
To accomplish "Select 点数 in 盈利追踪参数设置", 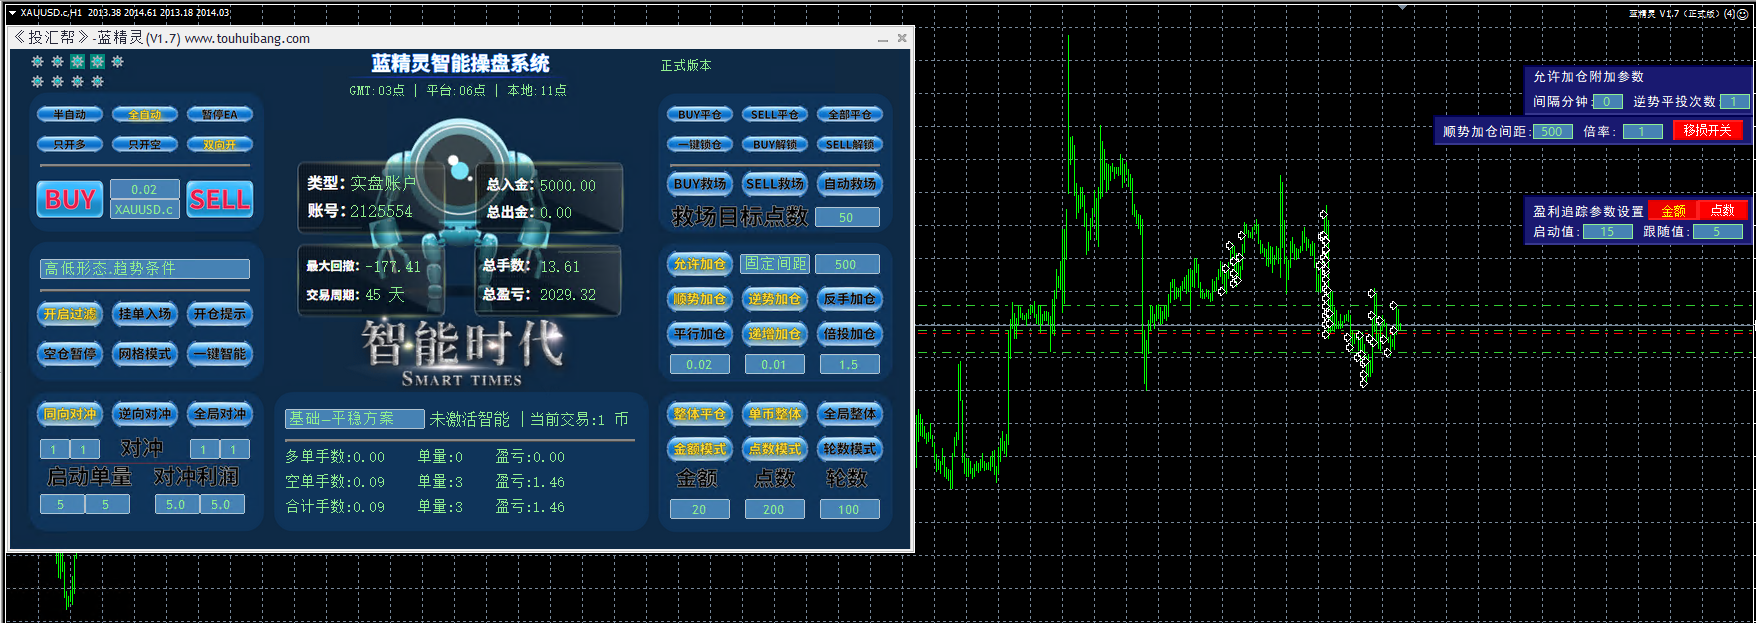I will [1722, 210].
